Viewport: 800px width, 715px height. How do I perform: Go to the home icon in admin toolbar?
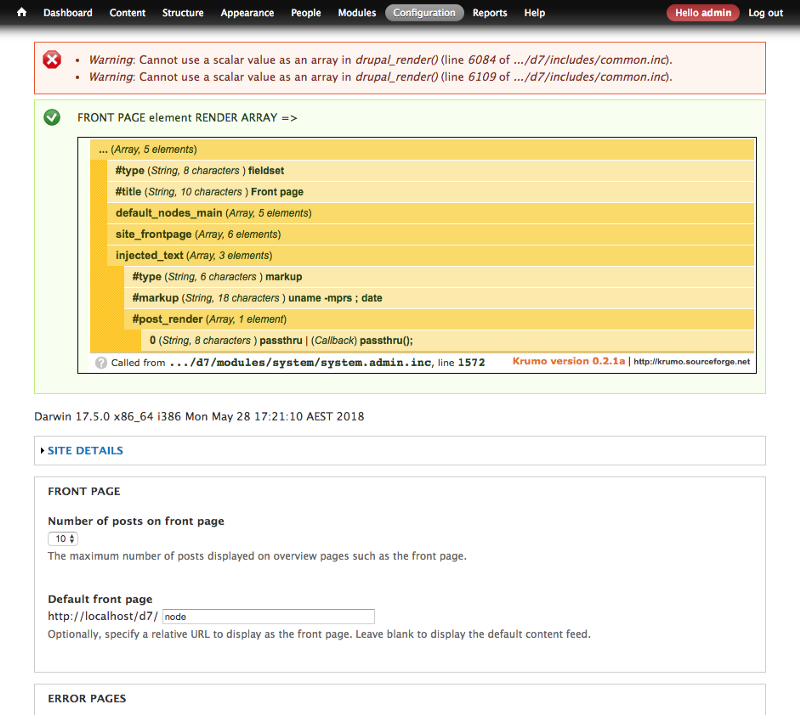tap(21, 12)
